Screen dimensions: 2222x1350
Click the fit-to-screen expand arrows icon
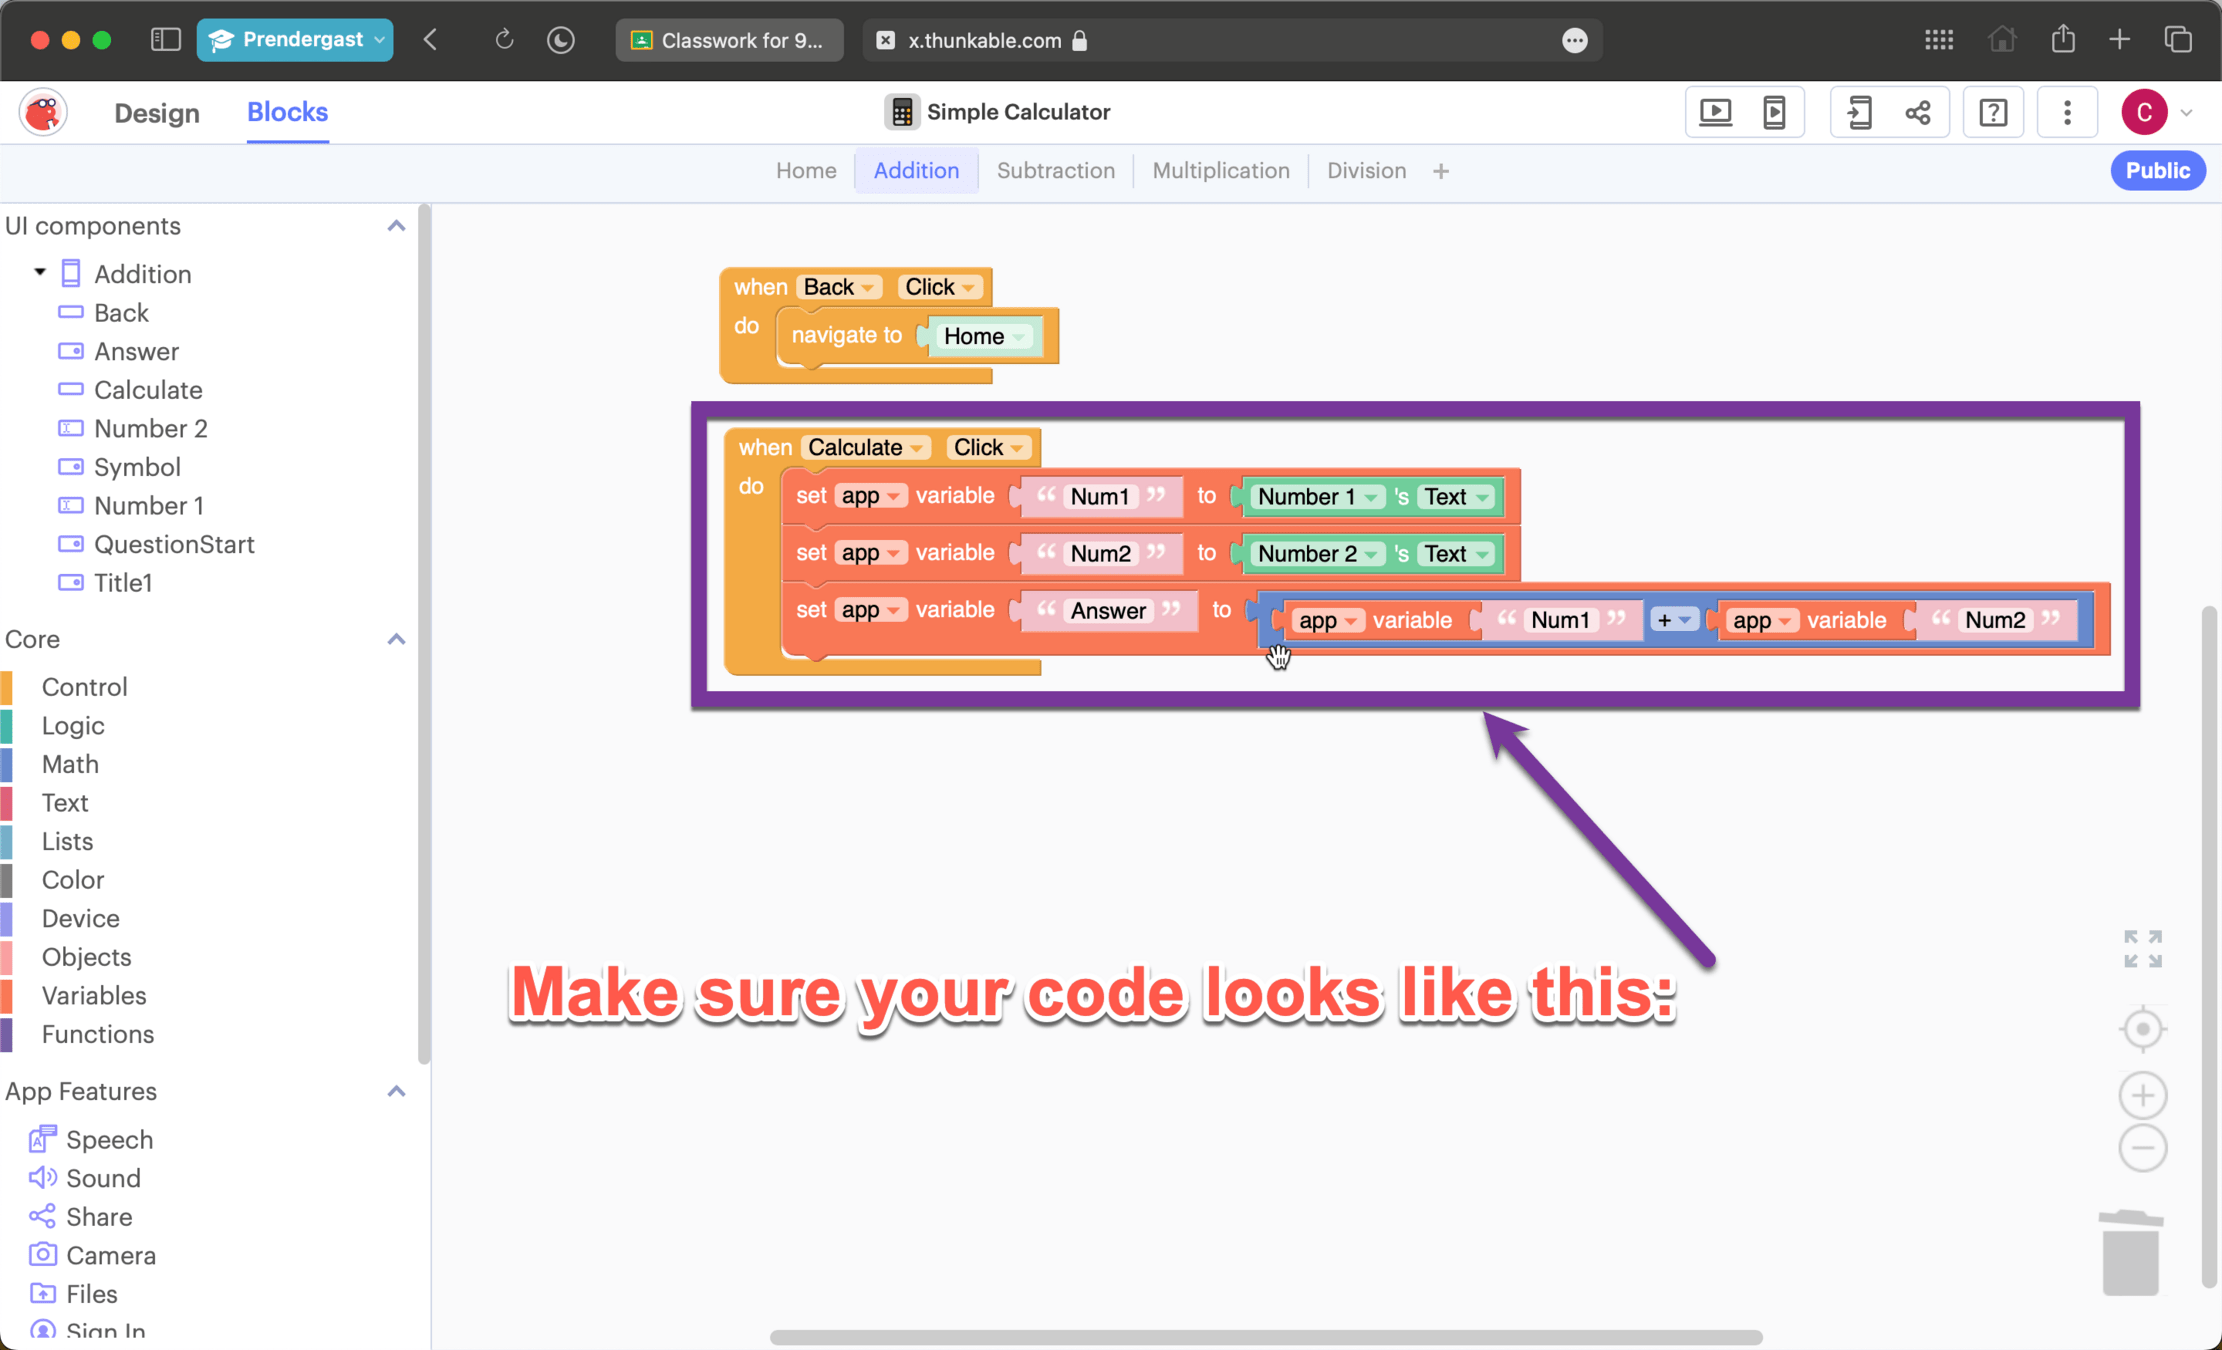click(2142, 948)
